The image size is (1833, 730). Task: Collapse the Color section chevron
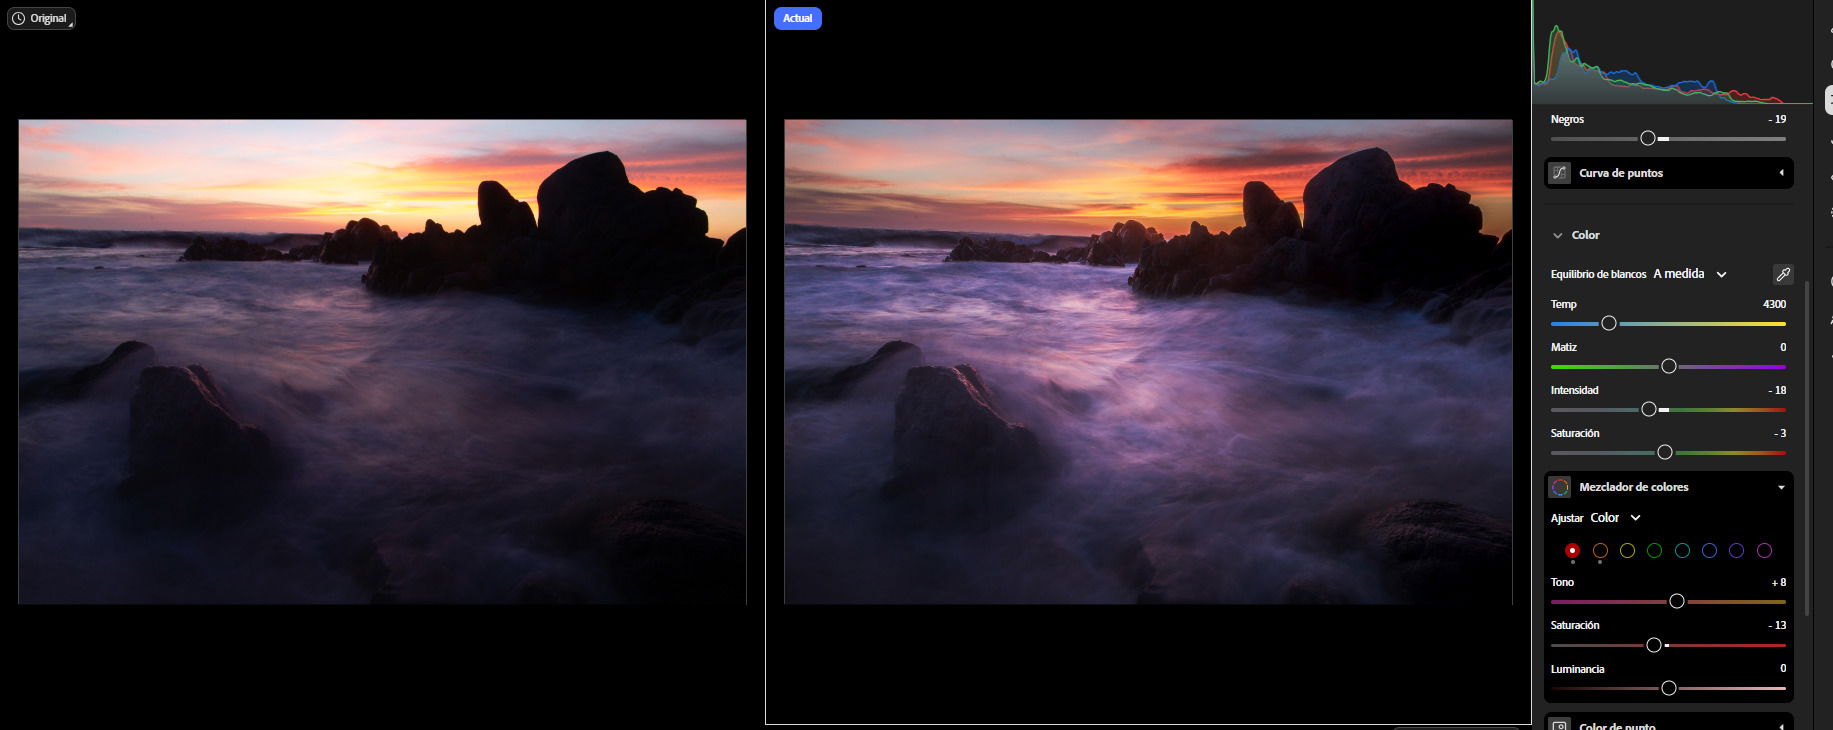coord(1557,236)
